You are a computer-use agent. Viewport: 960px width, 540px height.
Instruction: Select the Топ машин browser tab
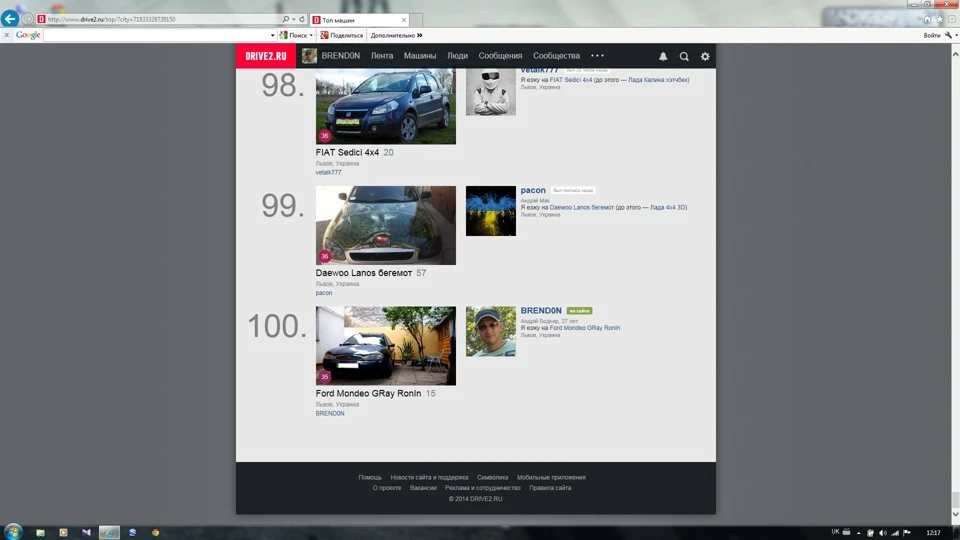pyautogui.click(x=359, y=20)
